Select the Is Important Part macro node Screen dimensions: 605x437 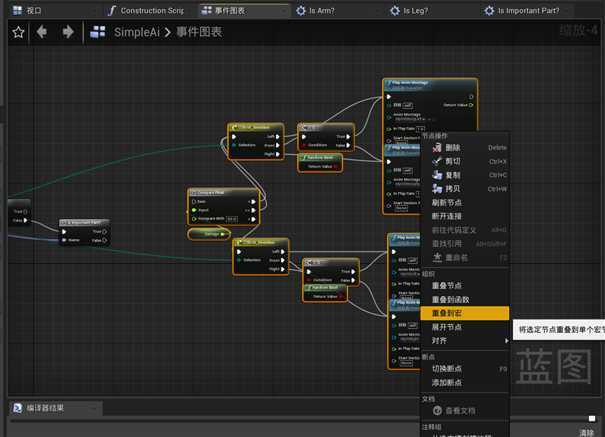click(84, 232)
